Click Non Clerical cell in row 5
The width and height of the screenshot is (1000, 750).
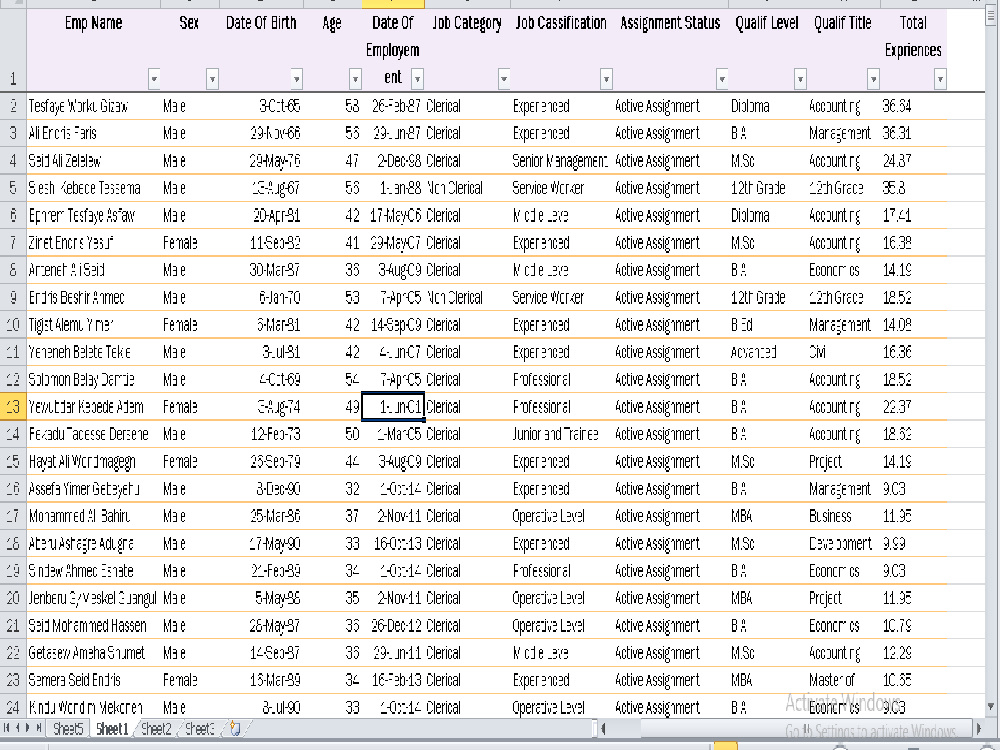tap(467, 188)
